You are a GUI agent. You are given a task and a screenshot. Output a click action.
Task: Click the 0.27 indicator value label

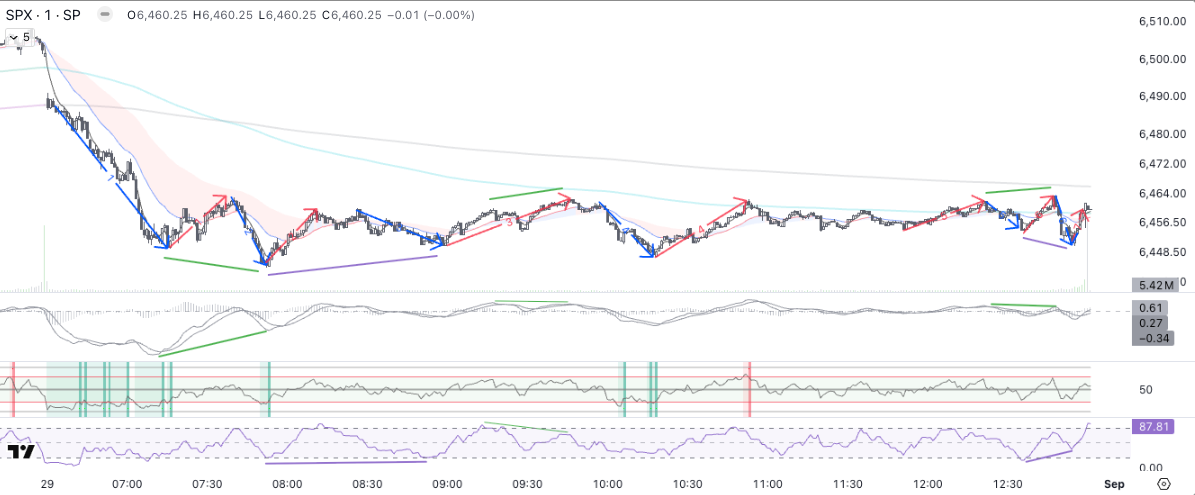click(1150, 323)
